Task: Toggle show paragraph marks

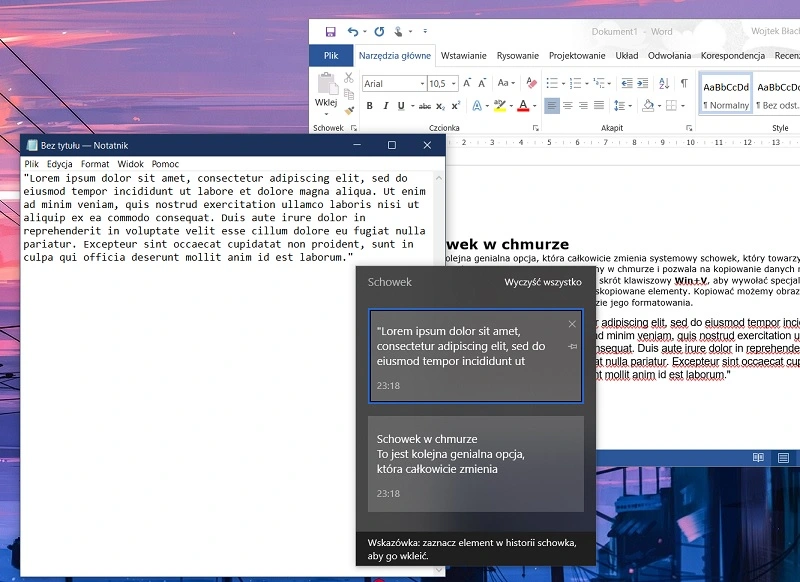Action: click(684, 83)
